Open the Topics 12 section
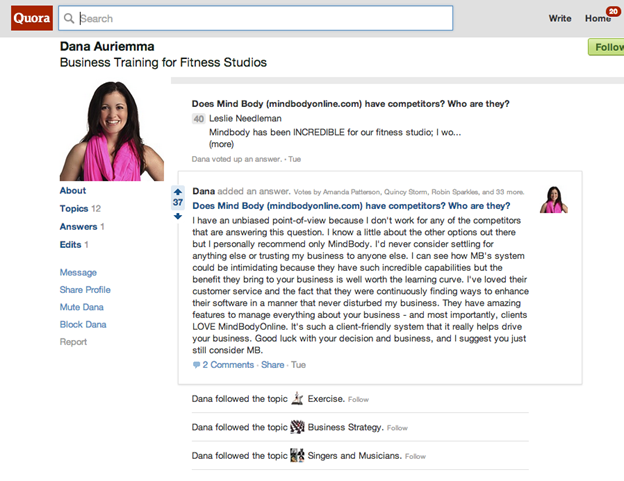The width and height of the screenshot is (624, 481). tap(80, 208)
